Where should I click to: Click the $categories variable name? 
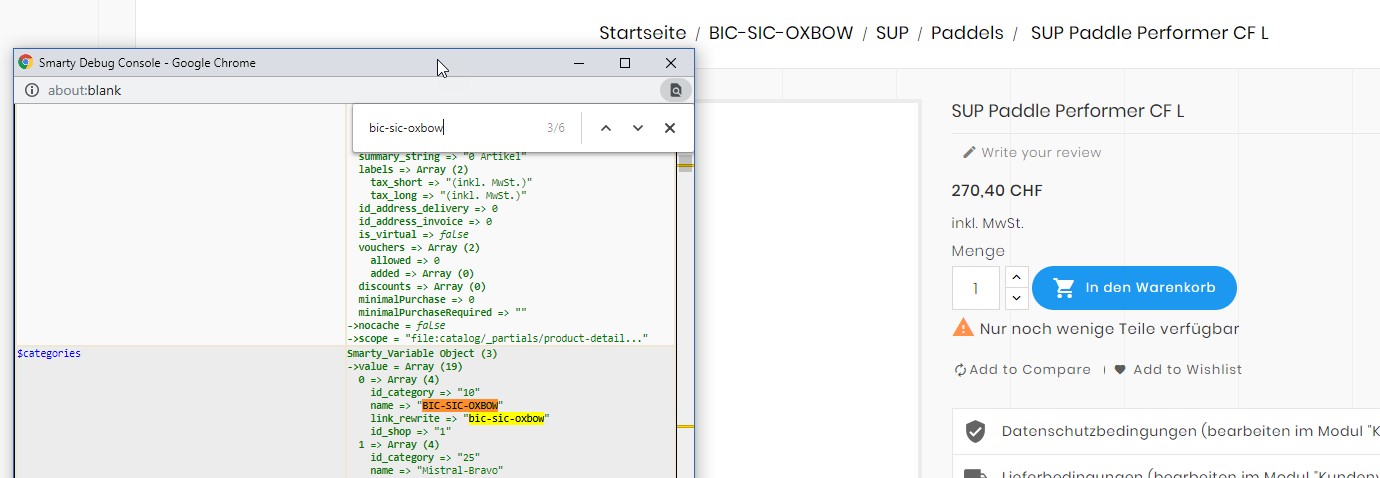(x=49, y=353)
